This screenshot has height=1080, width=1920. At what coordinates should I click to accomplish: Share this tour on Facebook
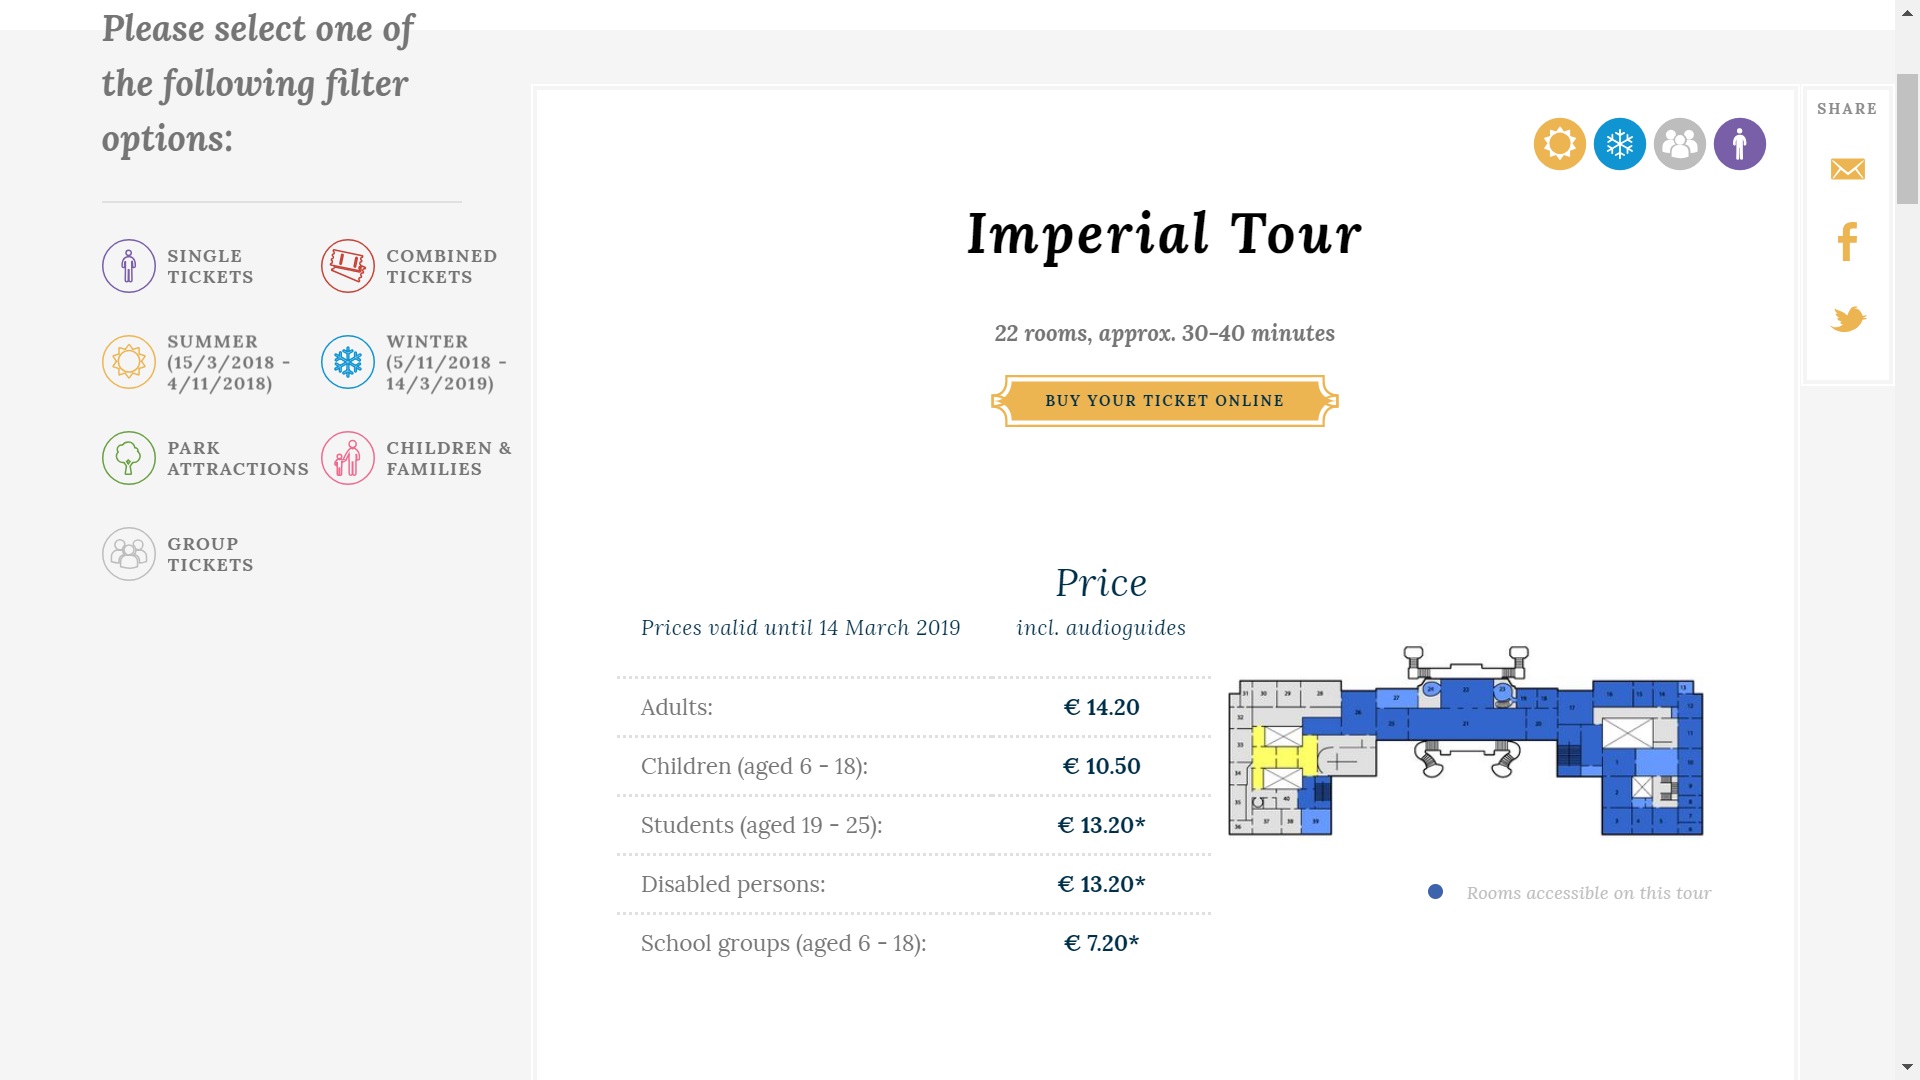(x=1847, y=242)
